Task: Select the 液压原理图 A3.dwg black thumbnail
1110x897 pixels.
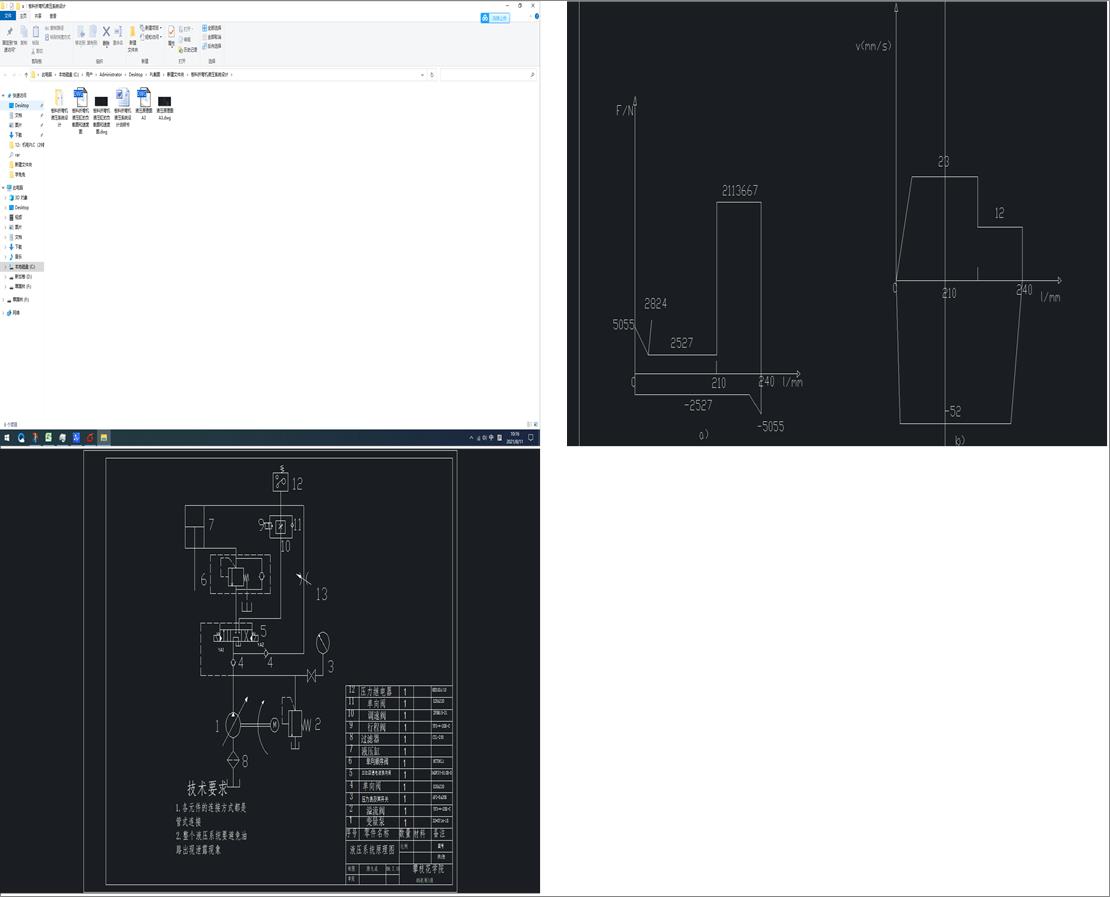Action: pos(165,102)
